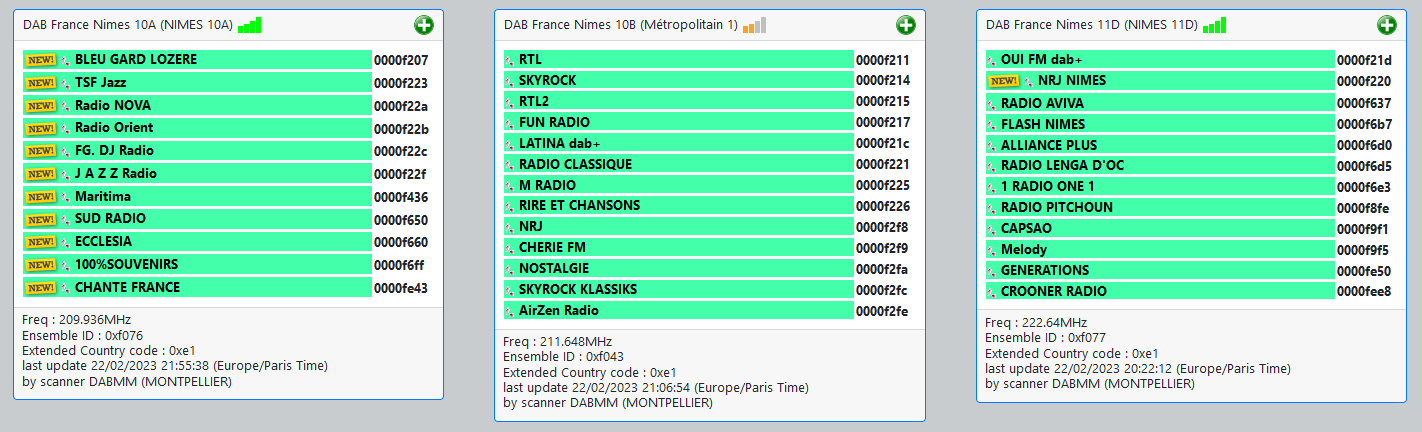
Task: Click NEW! badge beside BLEU GARD LOZERE
Action: coord(40,60)
